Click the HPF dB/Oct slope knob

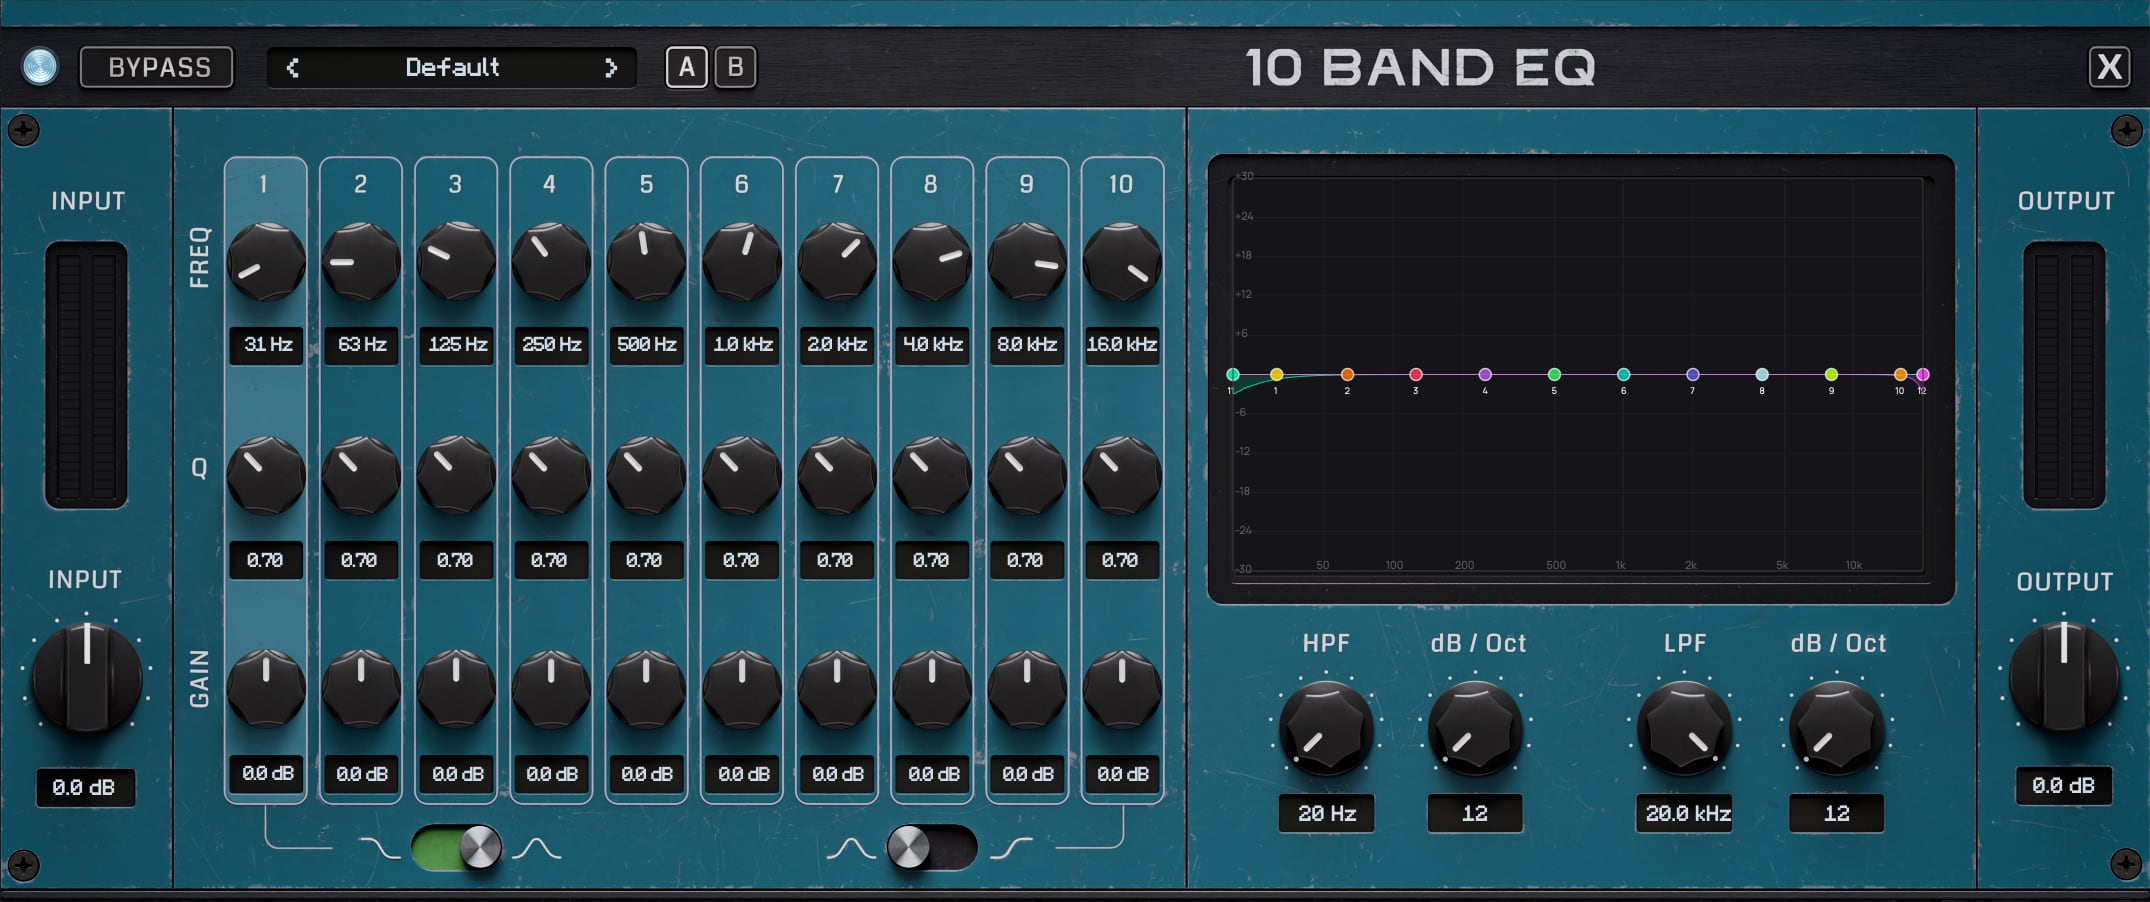pos(1475,729)
